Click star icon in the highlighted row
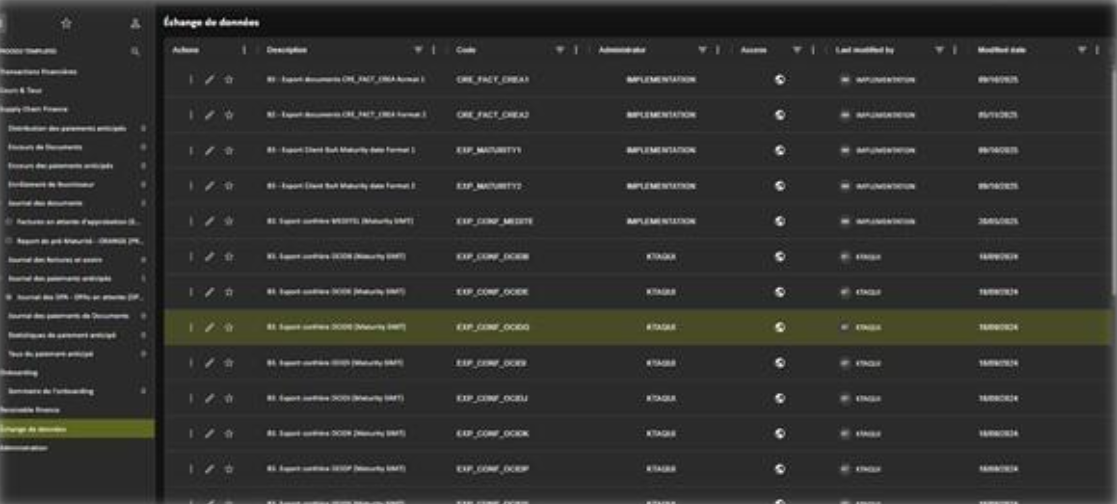 tap(229, 327)
